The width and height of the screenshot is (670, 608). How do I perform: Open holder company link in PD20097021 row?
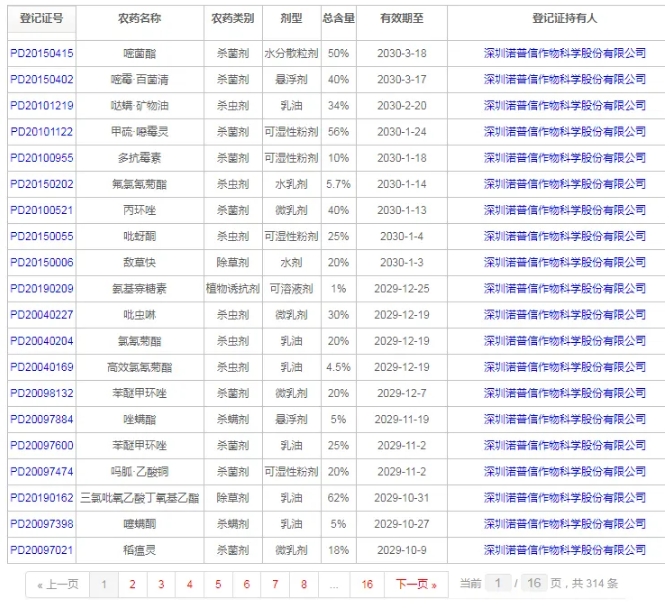tap(564, 550)
